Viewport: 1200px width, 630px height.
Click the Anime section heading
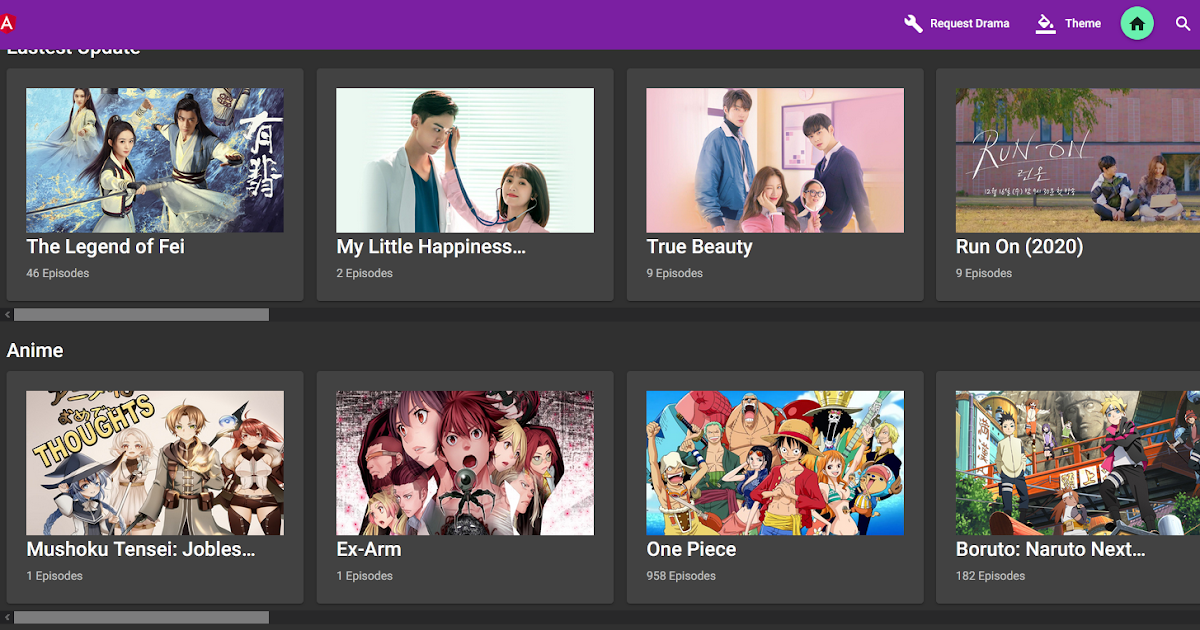click(x=35, y=350)
